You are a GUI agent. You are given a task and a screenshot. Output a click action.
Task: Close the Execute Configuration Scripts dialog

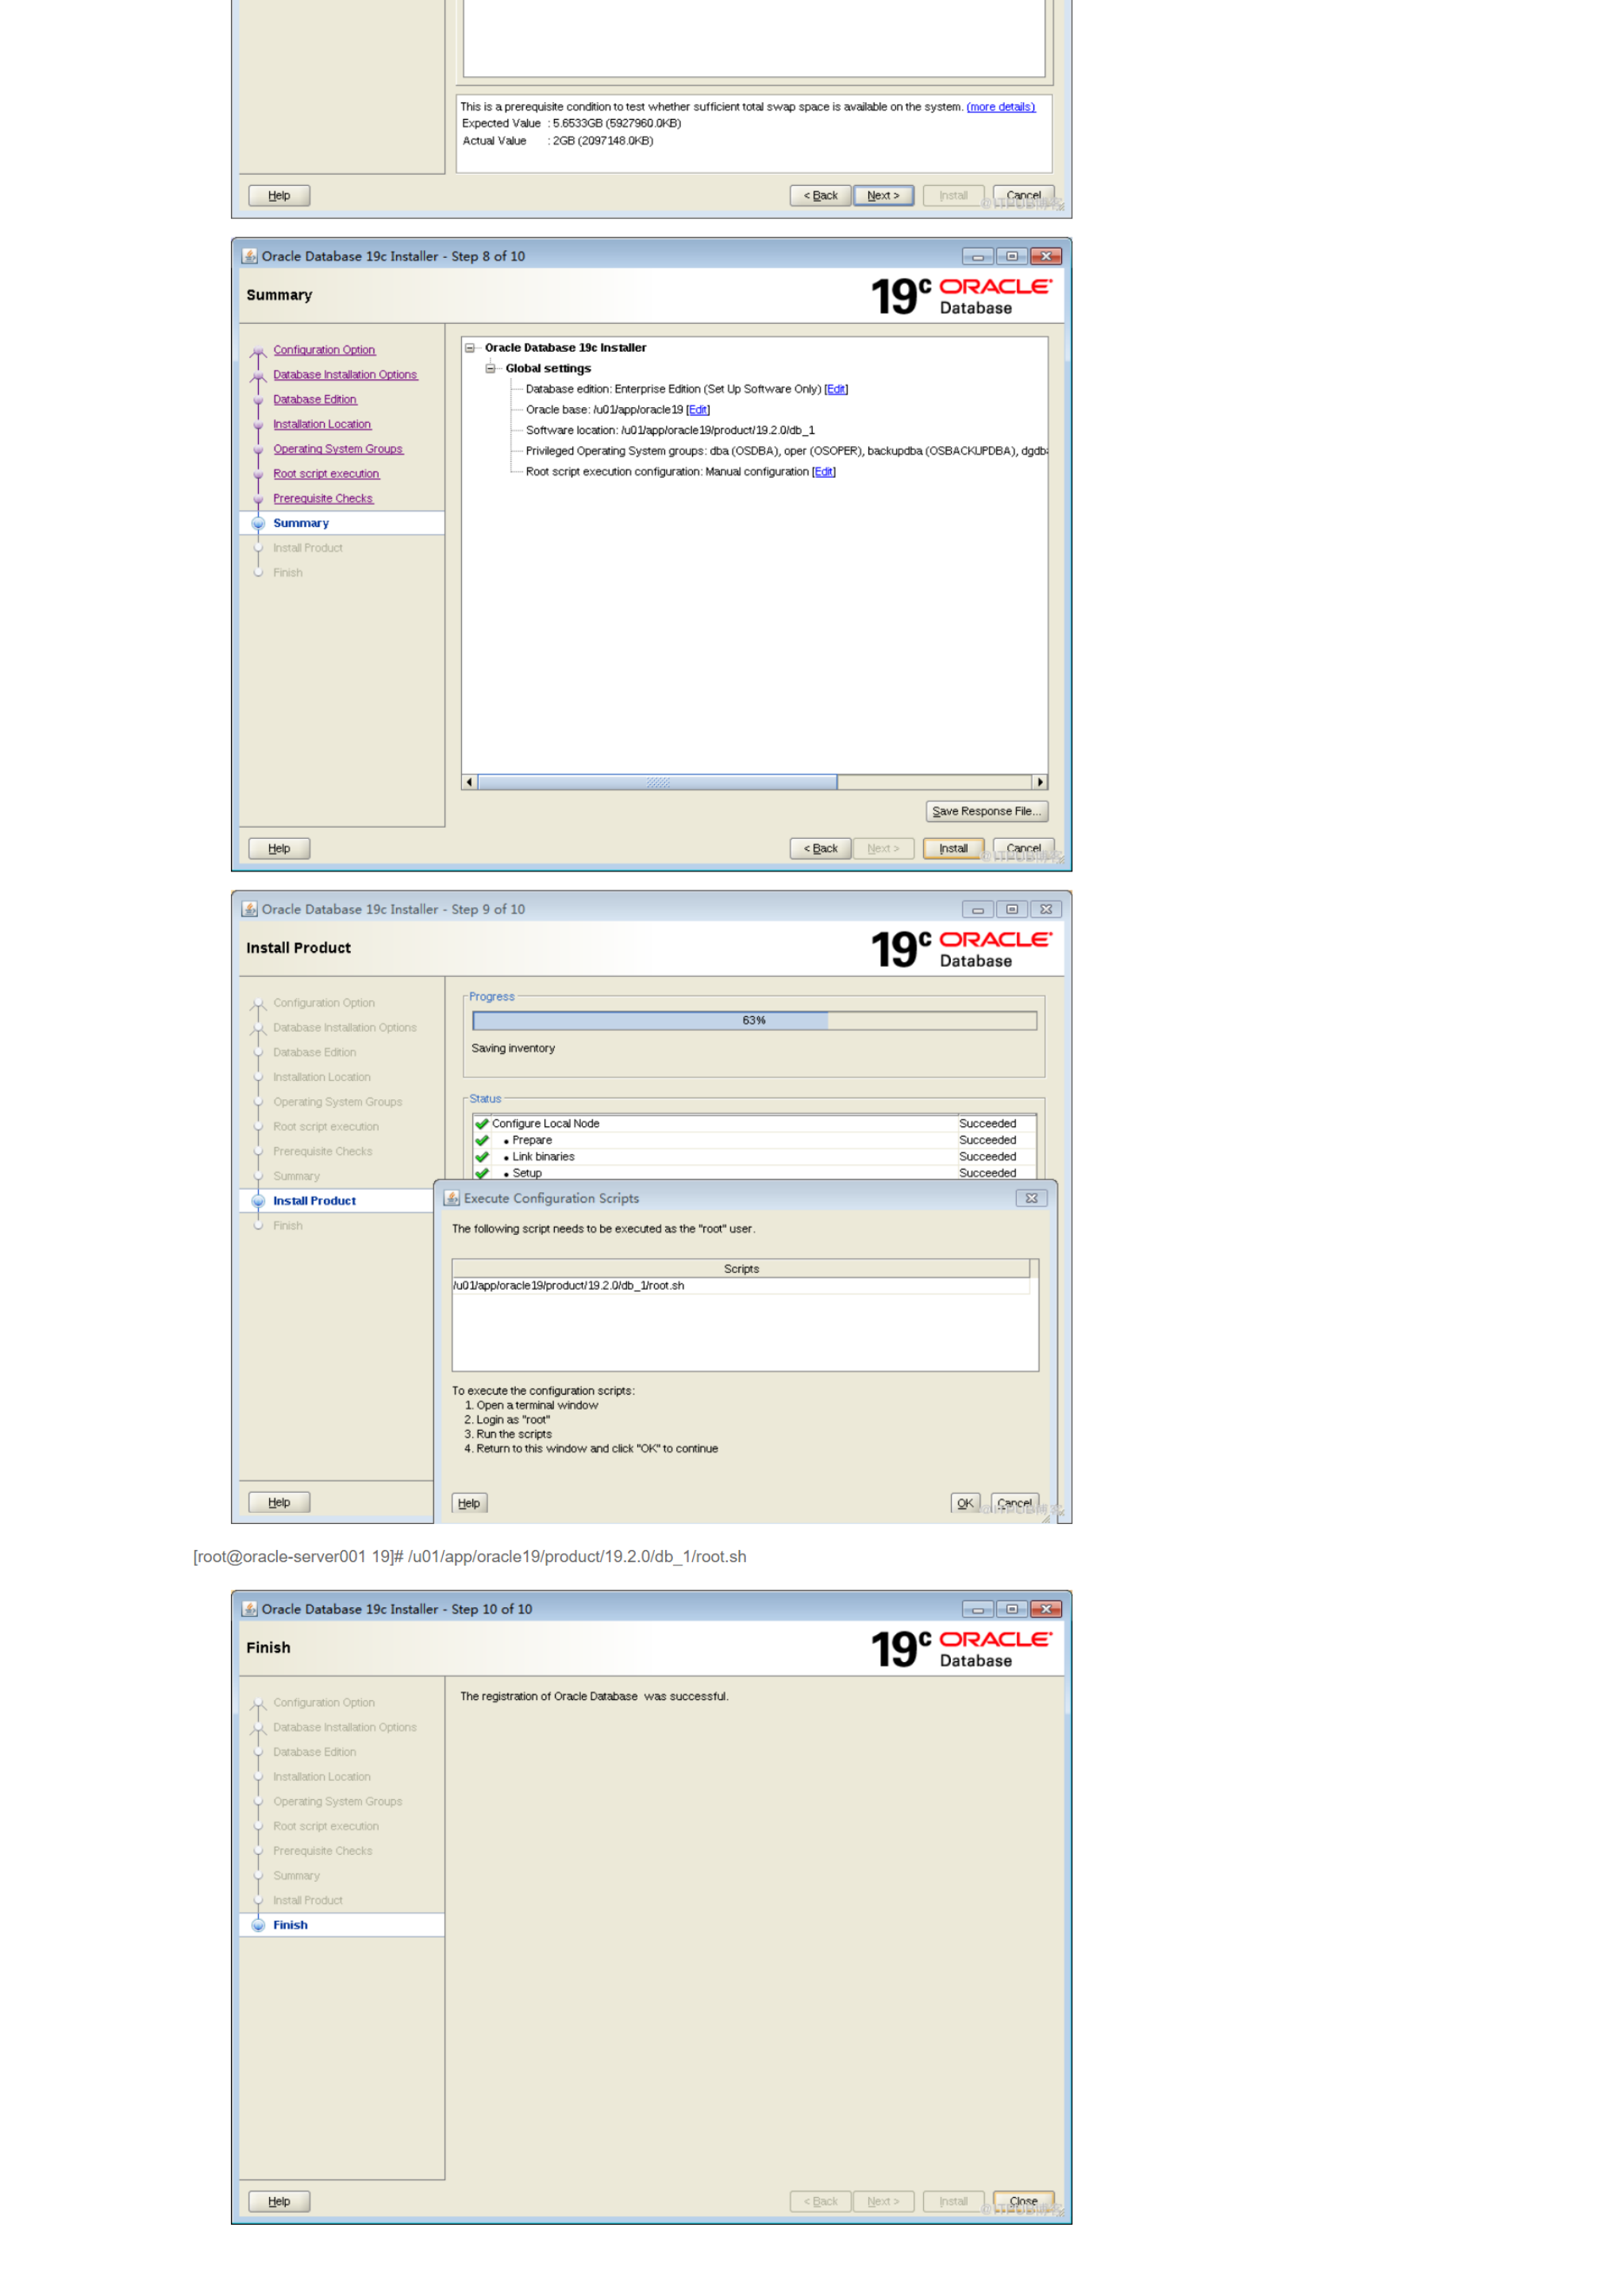pos(1031,1198)
